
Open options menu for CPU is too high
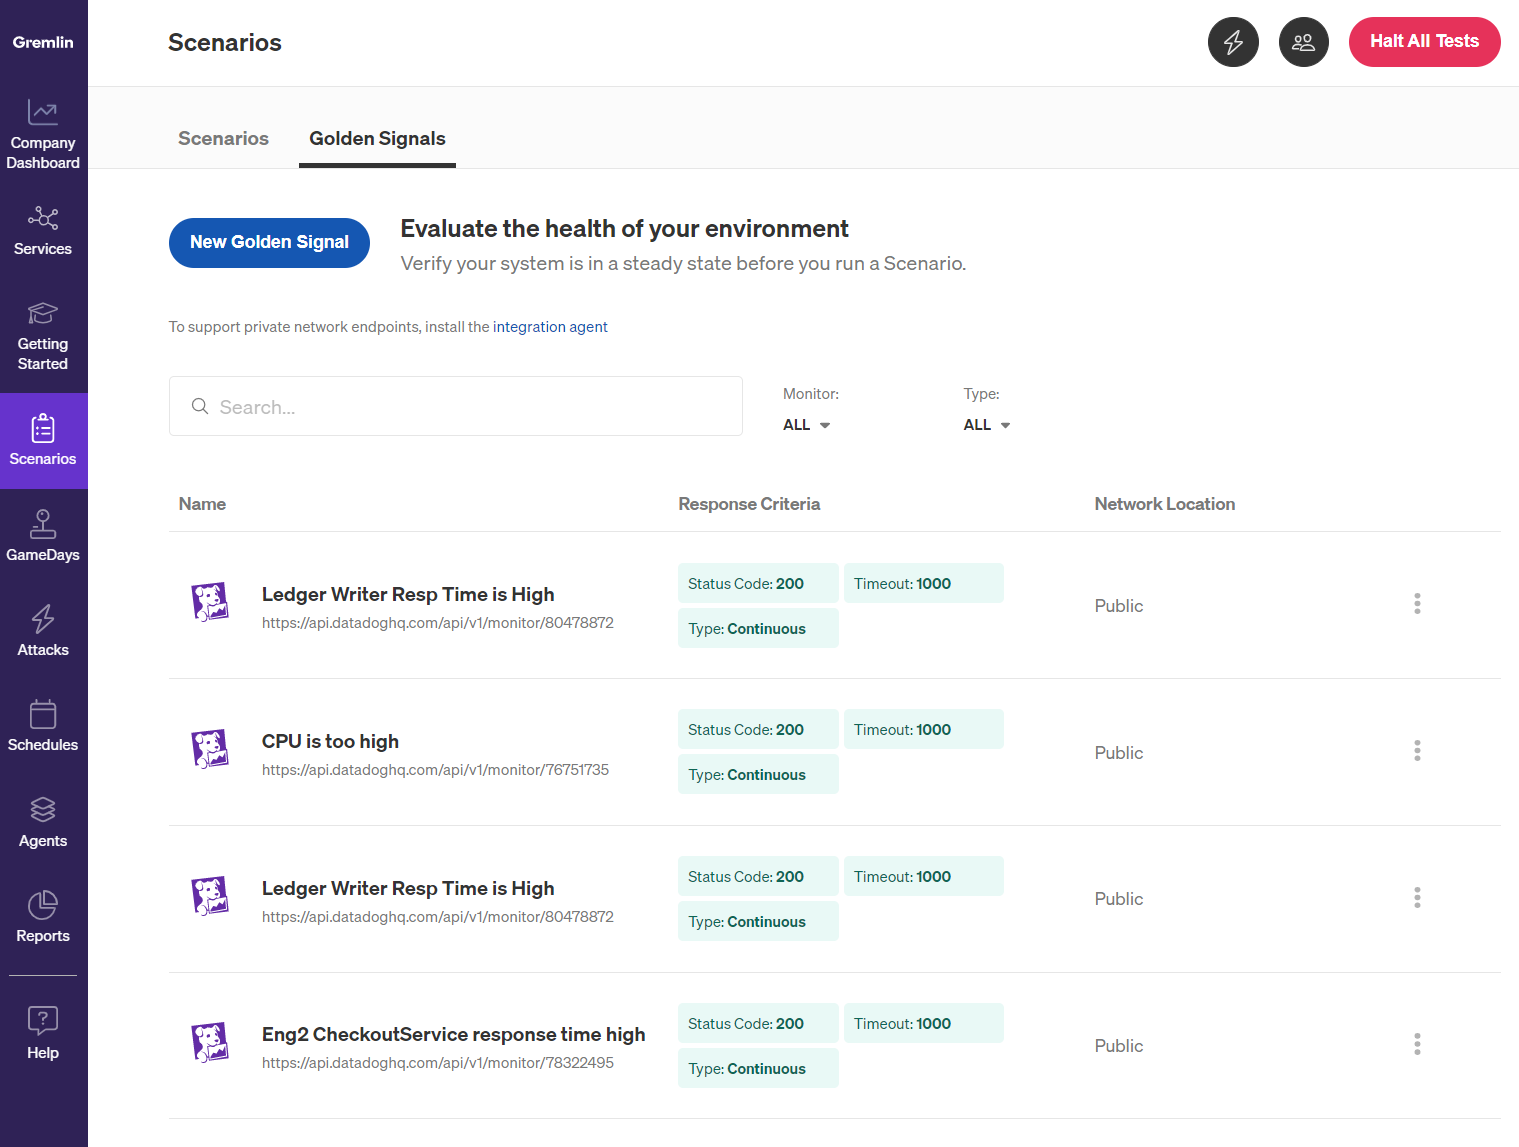tap(1417, 751)
